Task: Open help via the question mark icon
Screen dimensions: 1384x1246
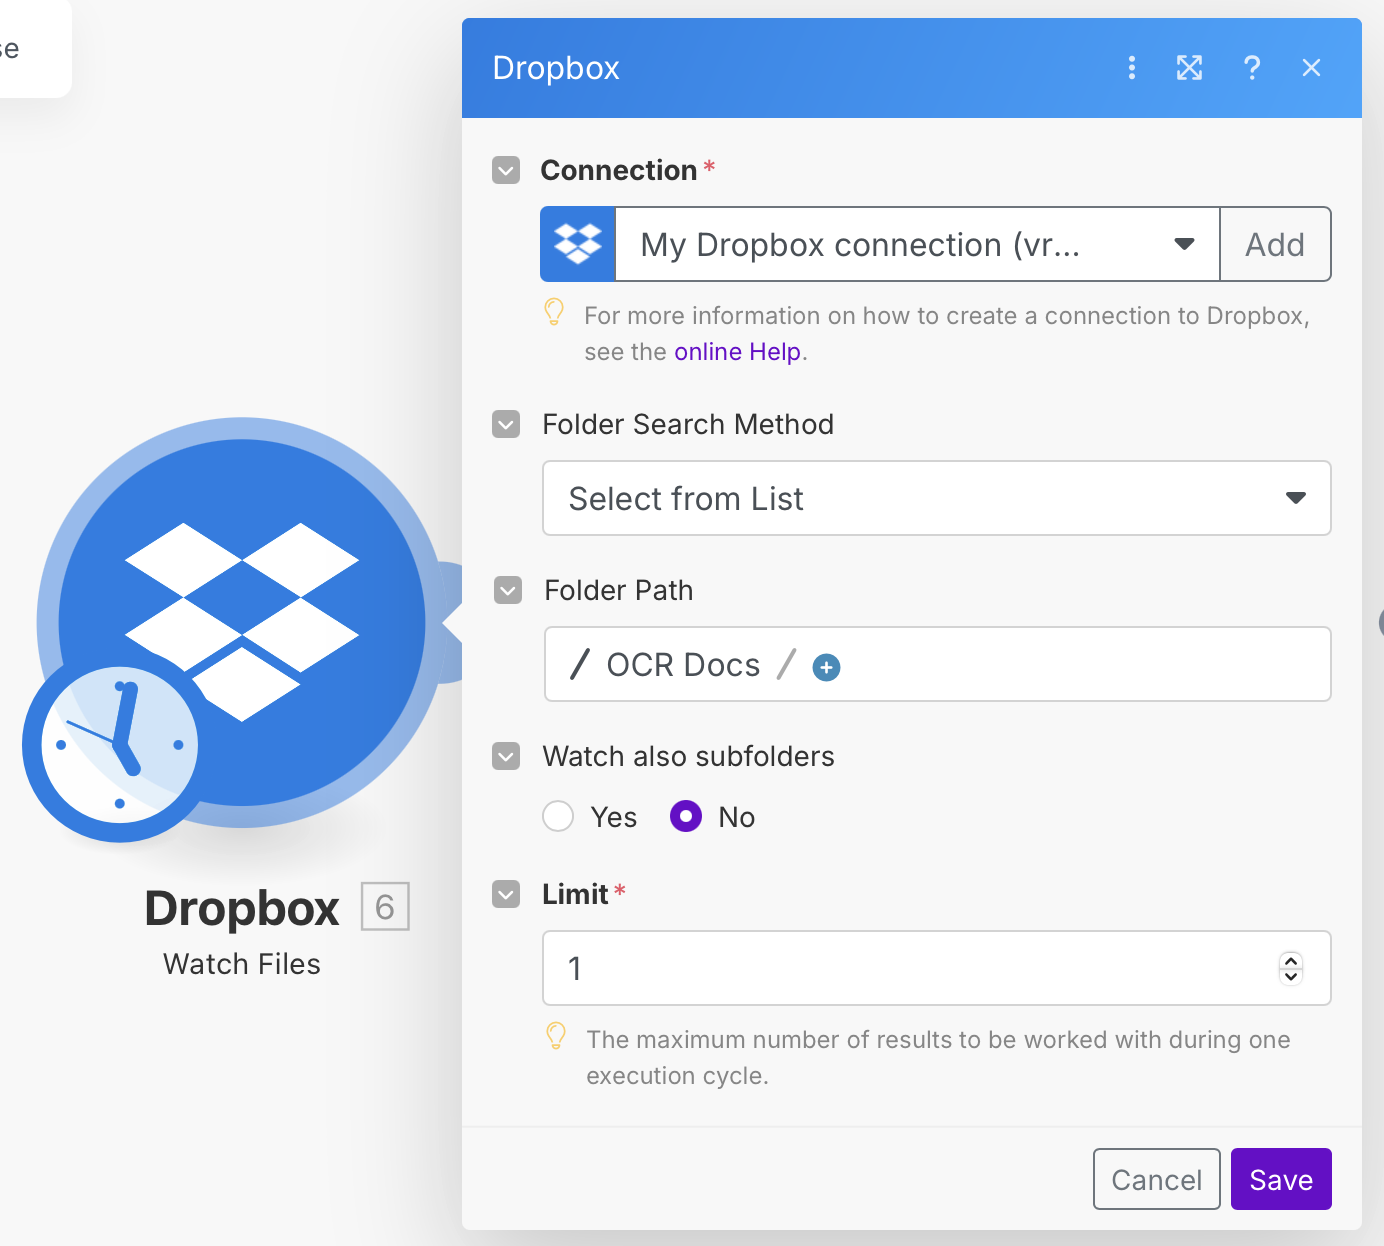Action: tap(1251, 67)
